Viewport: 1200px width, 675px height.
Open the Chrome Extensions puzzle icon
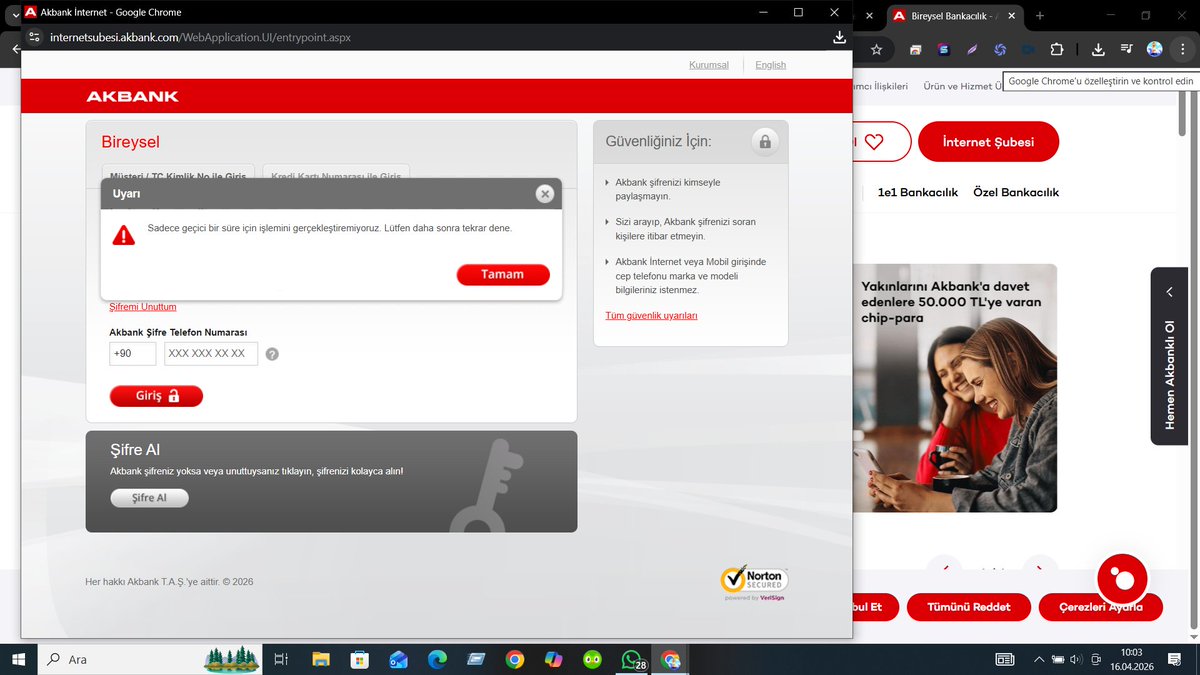tap(1056, 49)
